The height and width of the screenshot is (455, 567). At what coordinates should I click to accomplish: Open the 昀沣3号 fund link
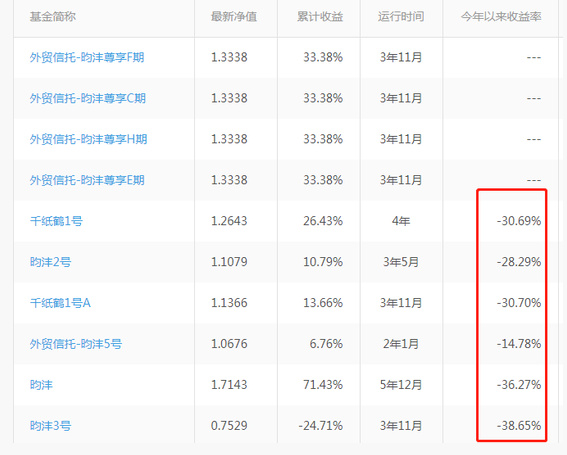51,426
